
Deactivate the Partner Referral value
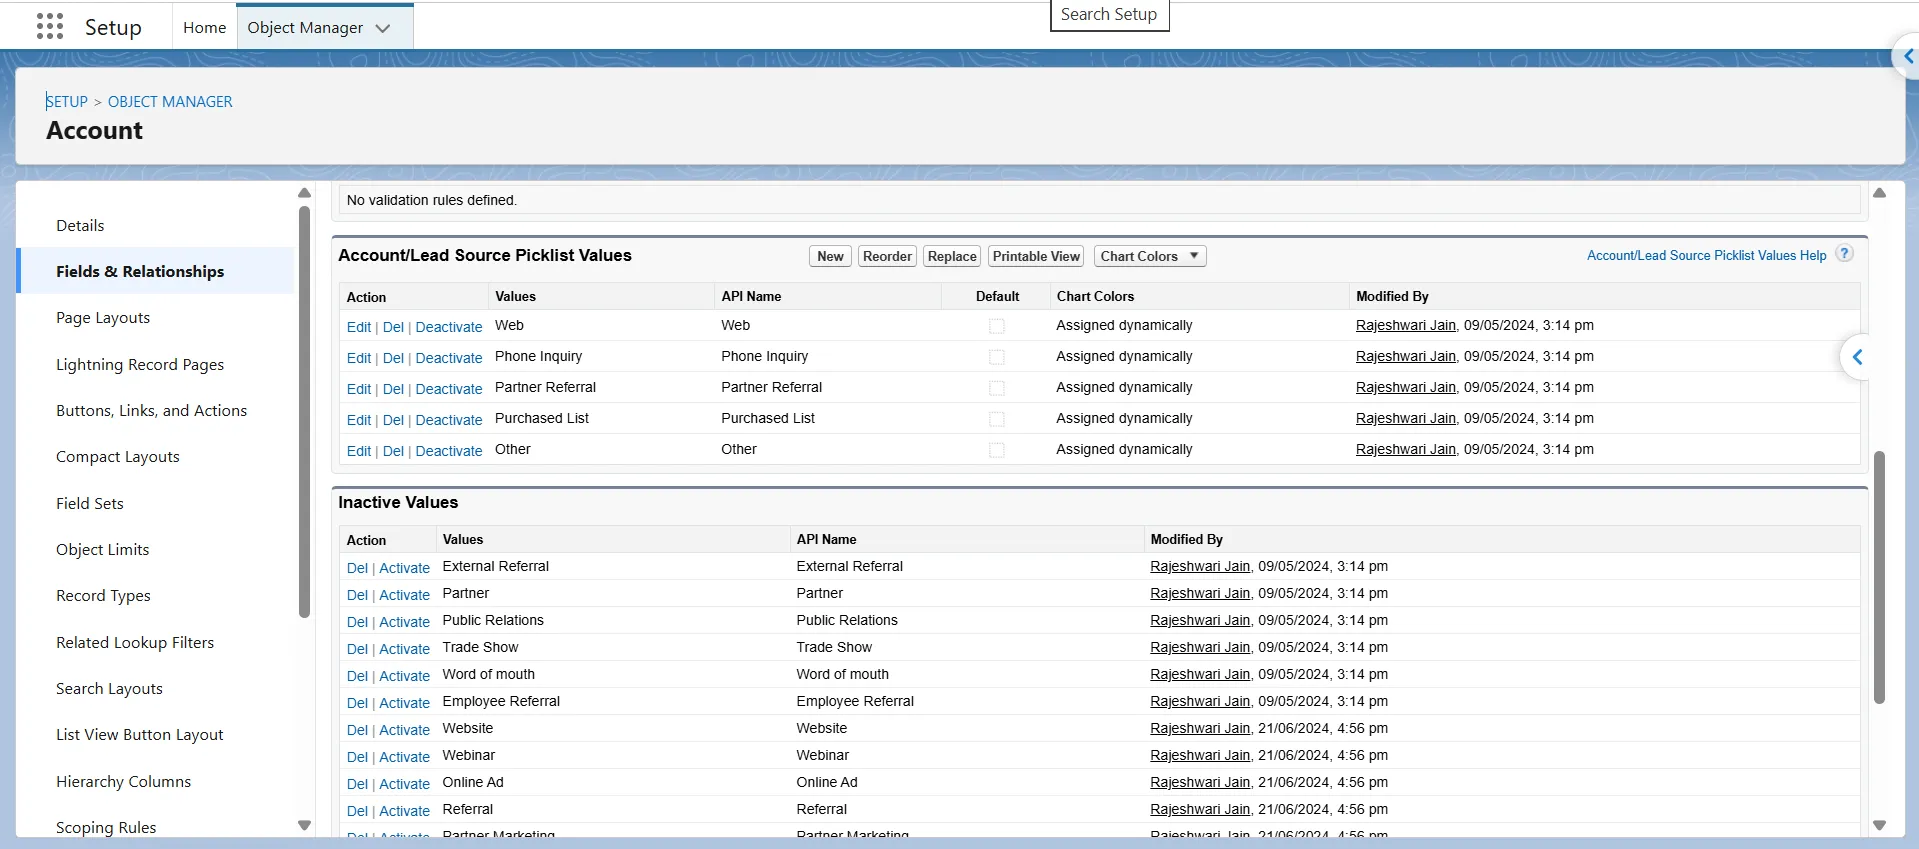(449, 389)
